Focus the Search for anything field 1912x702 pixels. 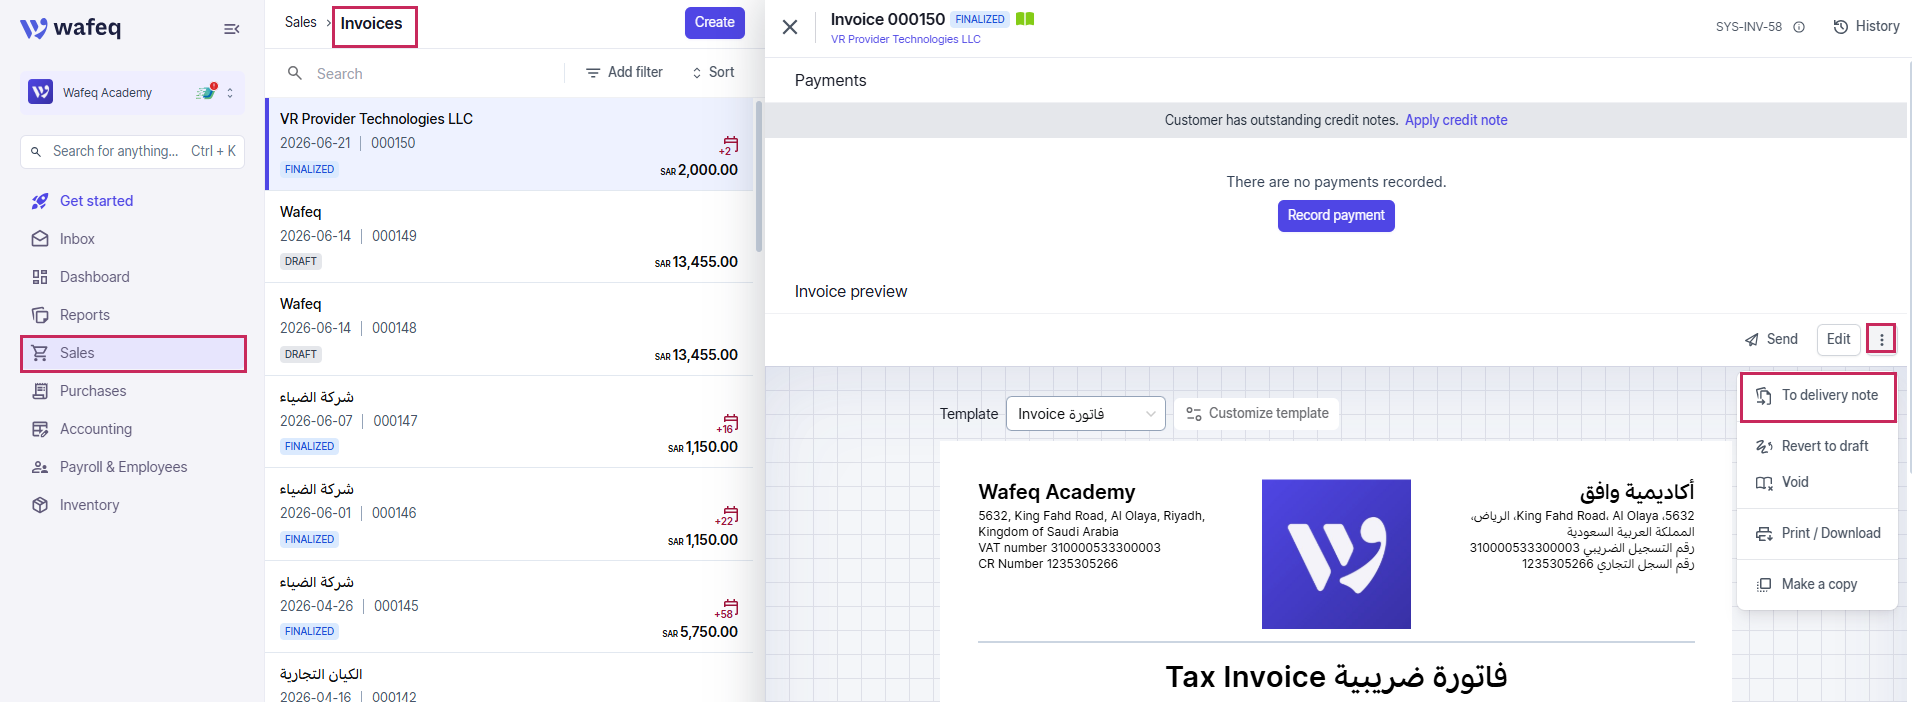pyautogui.click(x=132, y=151)
